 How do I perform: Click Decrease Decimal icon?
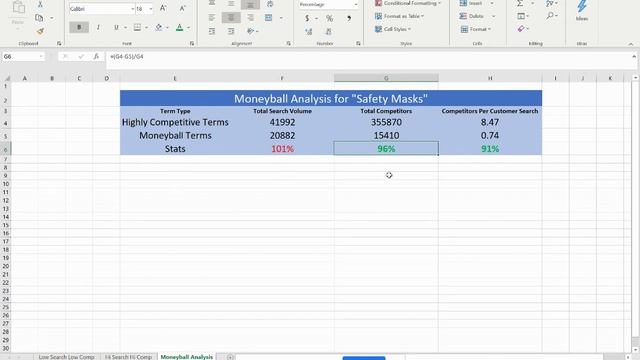(328, 31)
